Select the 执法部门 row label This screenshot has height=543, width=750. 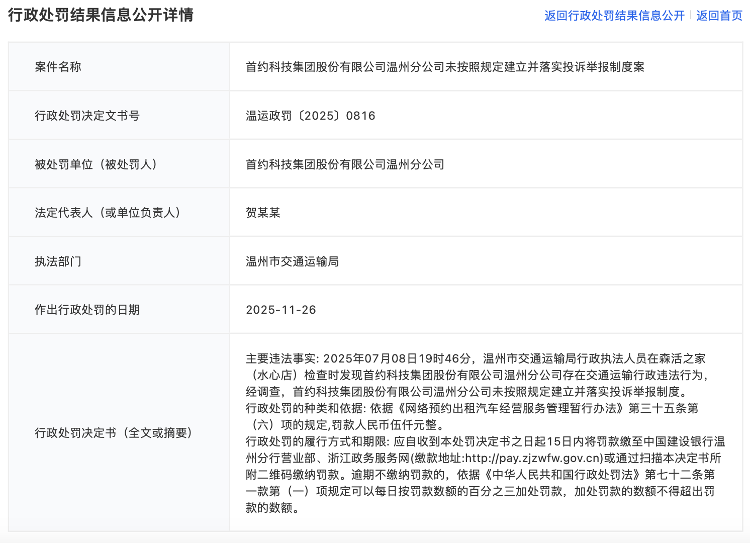[58, 261]
